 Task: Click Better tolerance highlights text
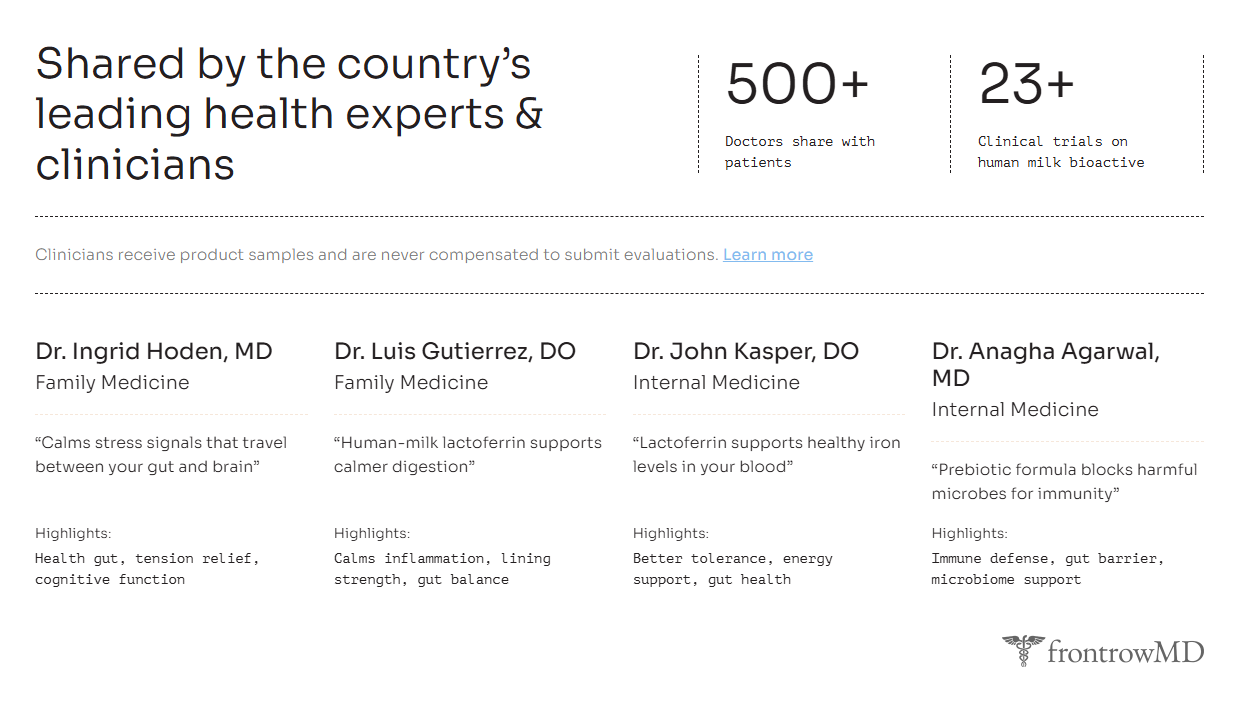pyautogui.click(x=732, y=568)
